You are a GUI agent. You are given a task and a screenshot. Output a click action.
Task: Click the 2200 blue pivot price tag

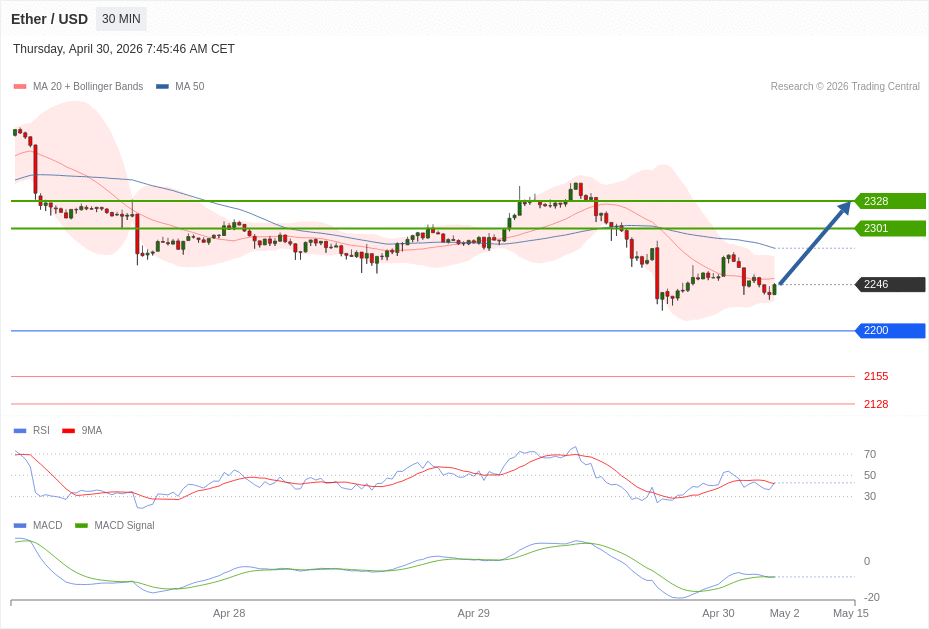[x=890, y=330]
